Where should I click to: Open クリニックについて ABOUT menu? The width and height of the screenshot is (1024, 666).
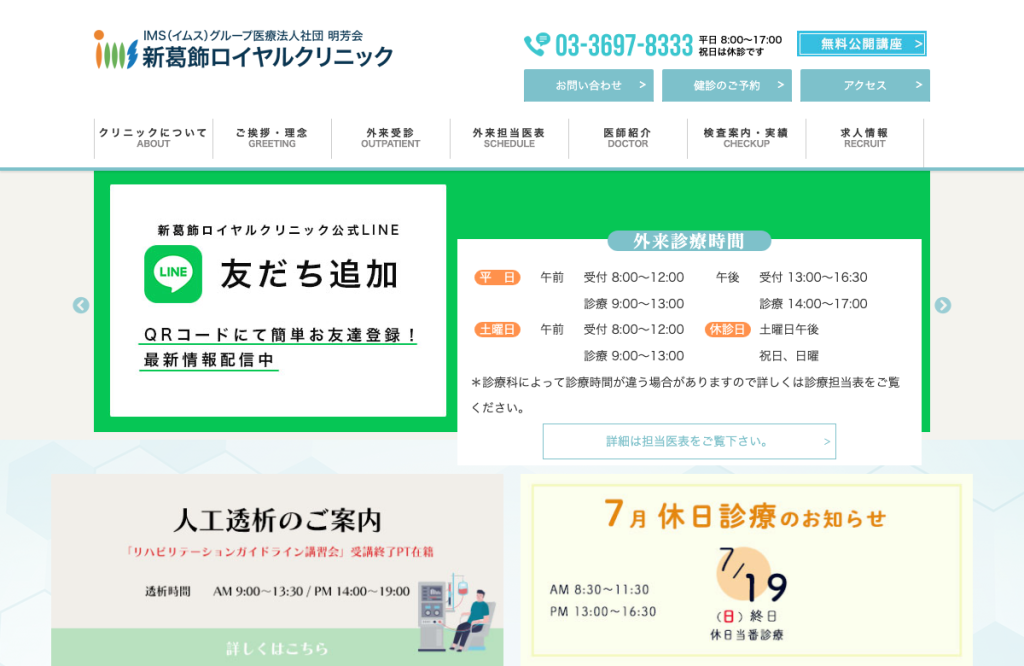(x=153, y=138)
